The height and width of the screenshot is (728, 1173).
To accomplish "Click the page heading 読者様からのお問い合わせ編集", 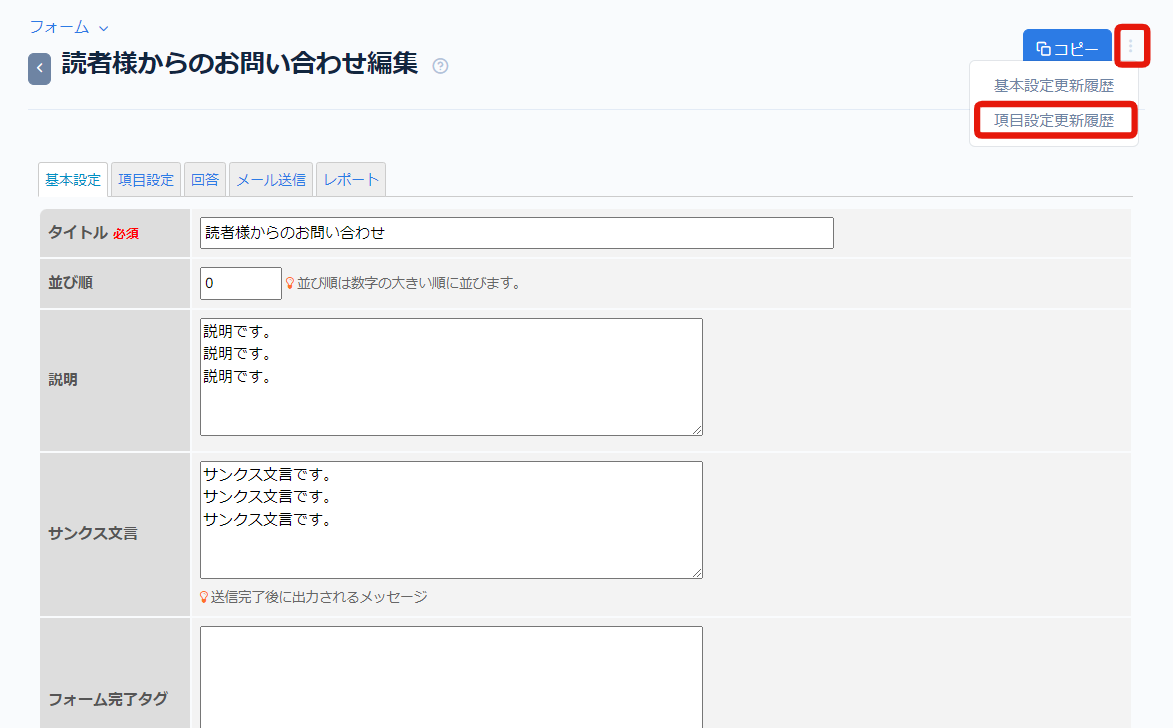I will 239,63.
